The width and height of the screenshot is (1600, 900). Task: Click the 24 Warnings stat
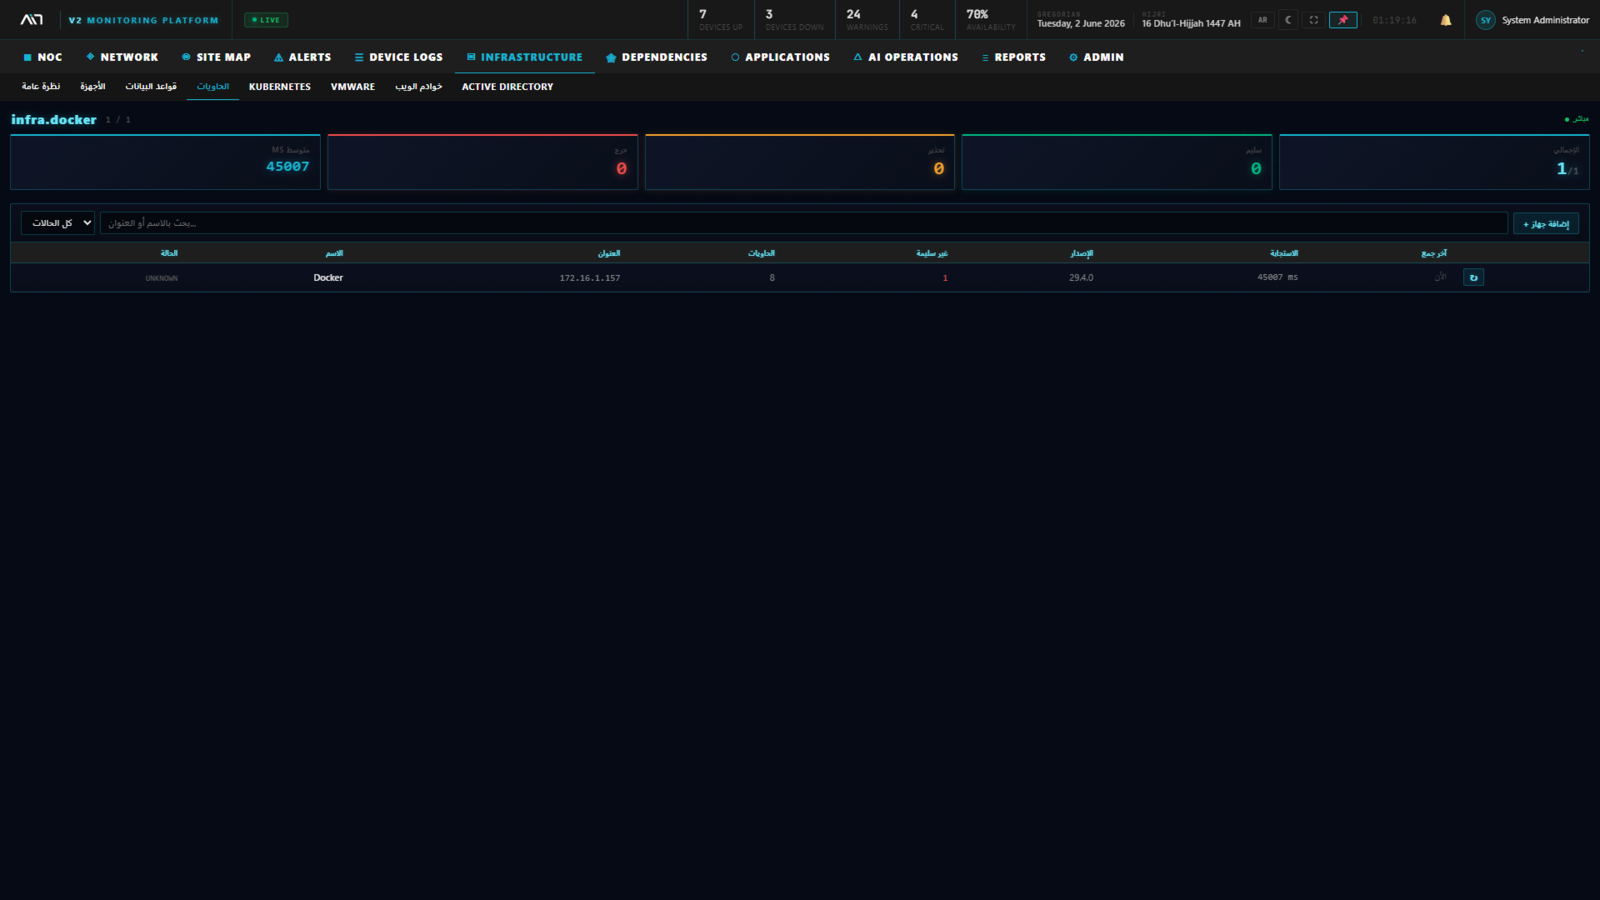[867, 20]
